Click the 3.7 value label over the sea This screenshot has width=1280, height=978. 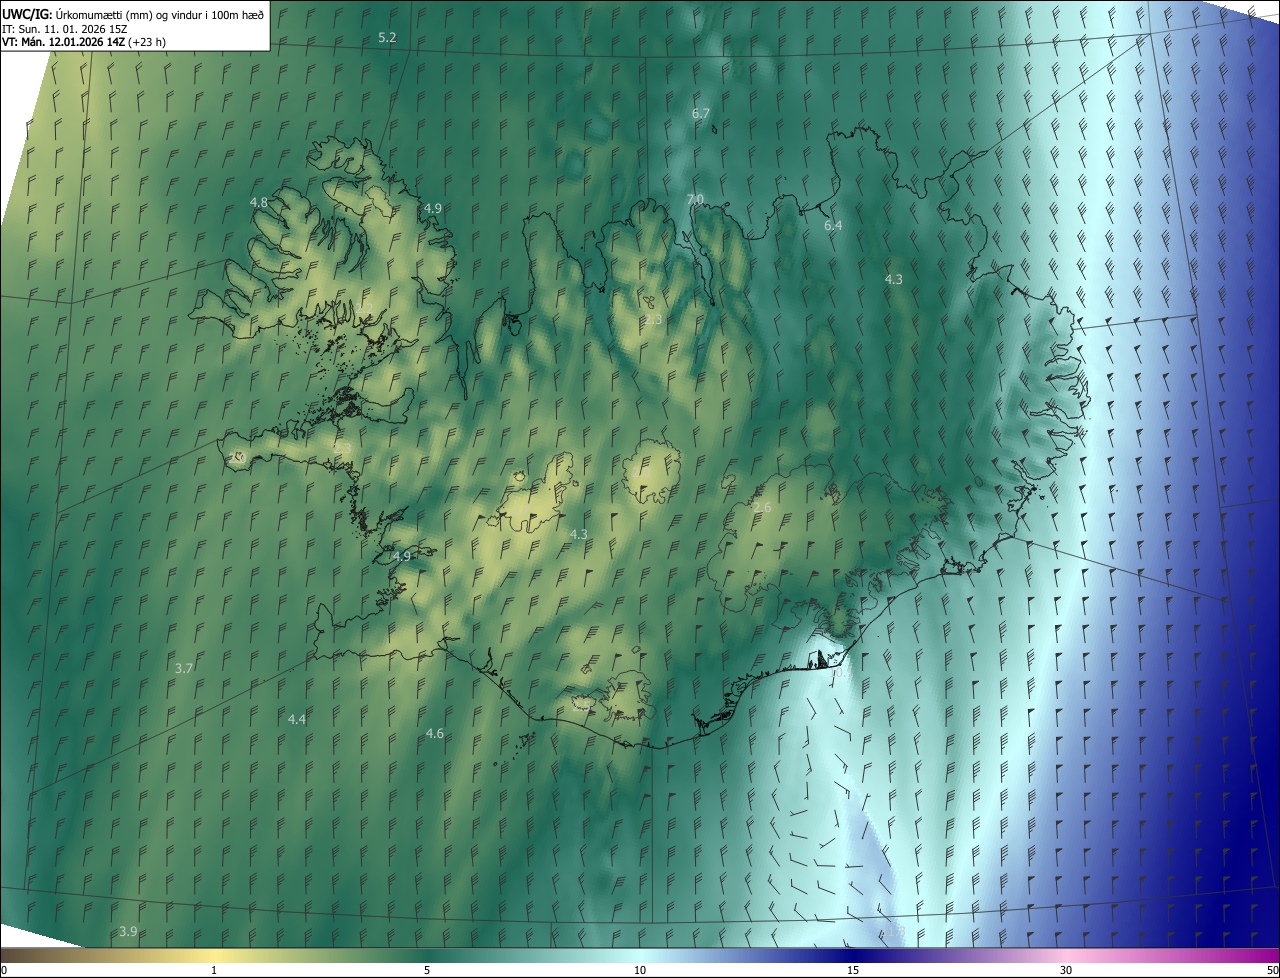(x=184, y=668)
